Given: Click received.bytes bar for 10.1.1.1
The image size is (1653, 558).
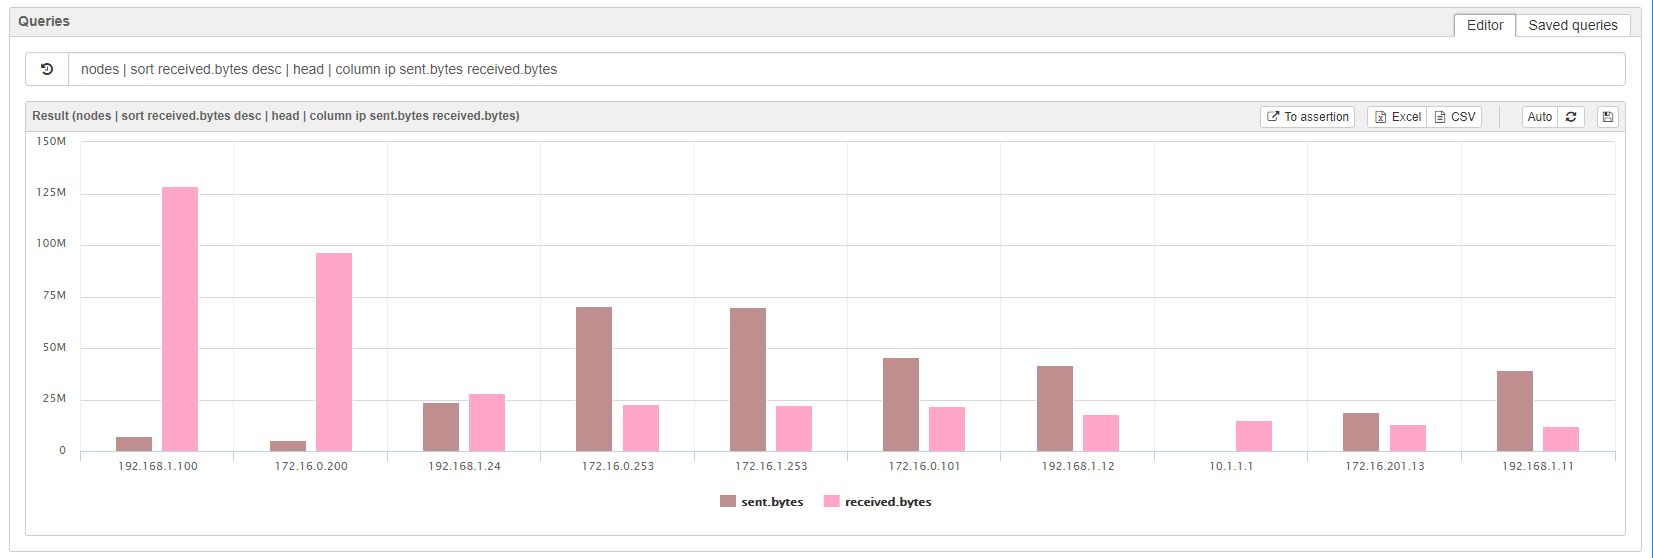Looking at the screenshot, I should click(1254, 436).
